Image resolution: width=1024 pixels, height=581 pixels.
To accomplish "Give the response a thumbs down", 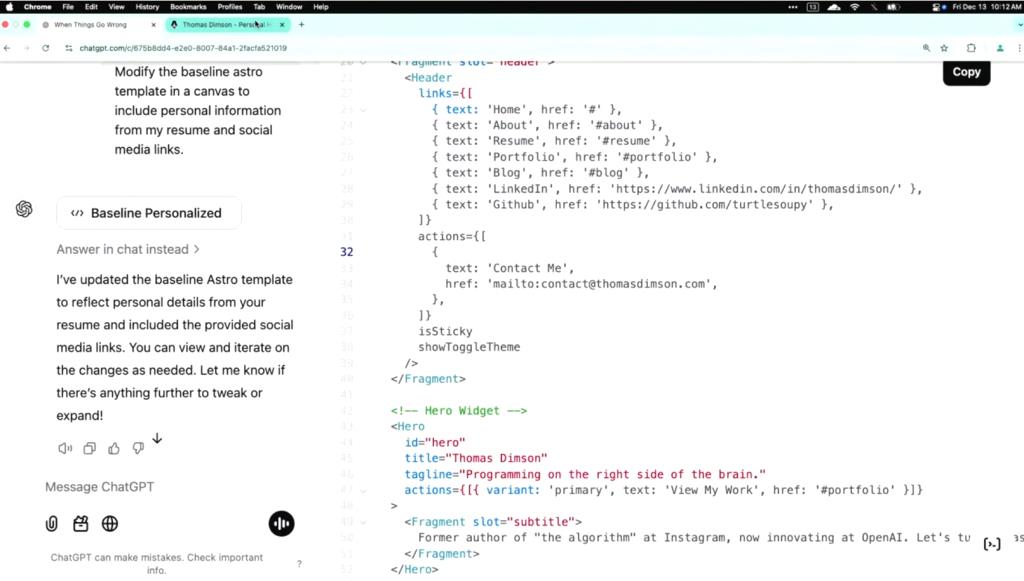I will click(138, 449).
